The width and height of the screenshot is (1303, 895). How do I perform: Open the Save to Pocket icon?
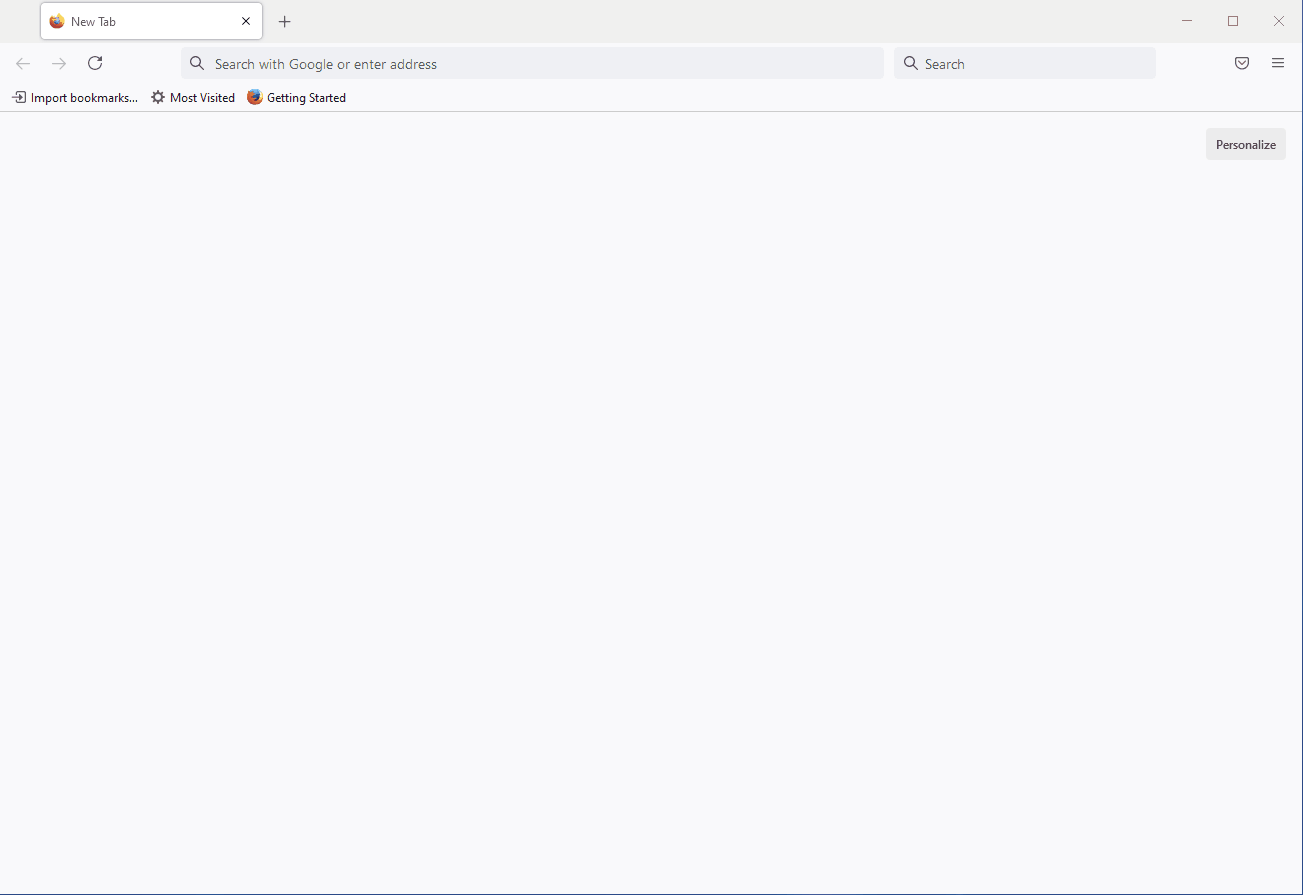[x=1241, y=63]
